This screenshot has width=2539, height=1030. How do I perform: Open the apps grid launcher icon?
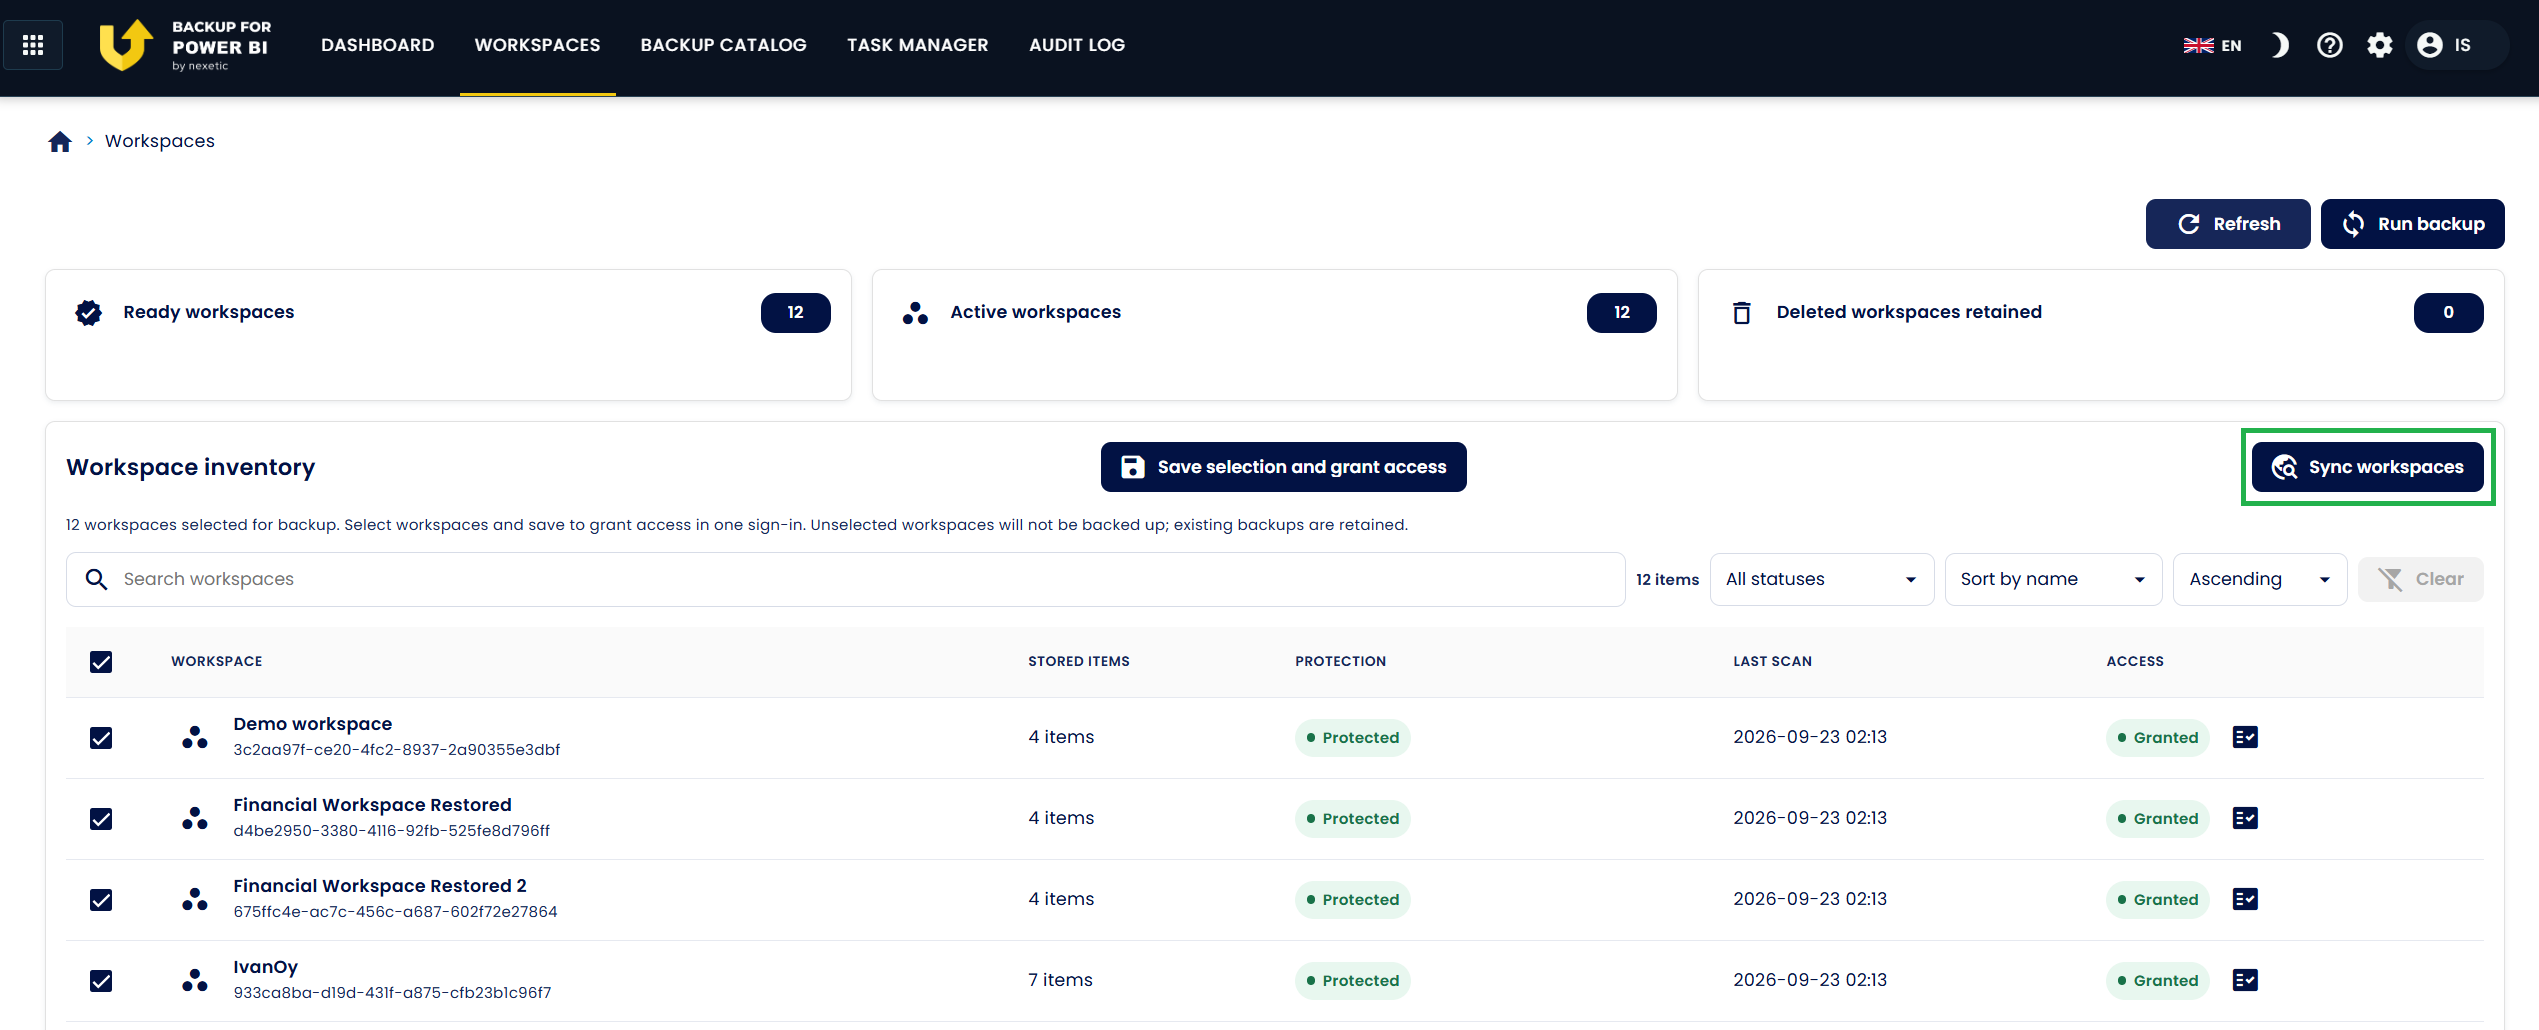[33, 45]
